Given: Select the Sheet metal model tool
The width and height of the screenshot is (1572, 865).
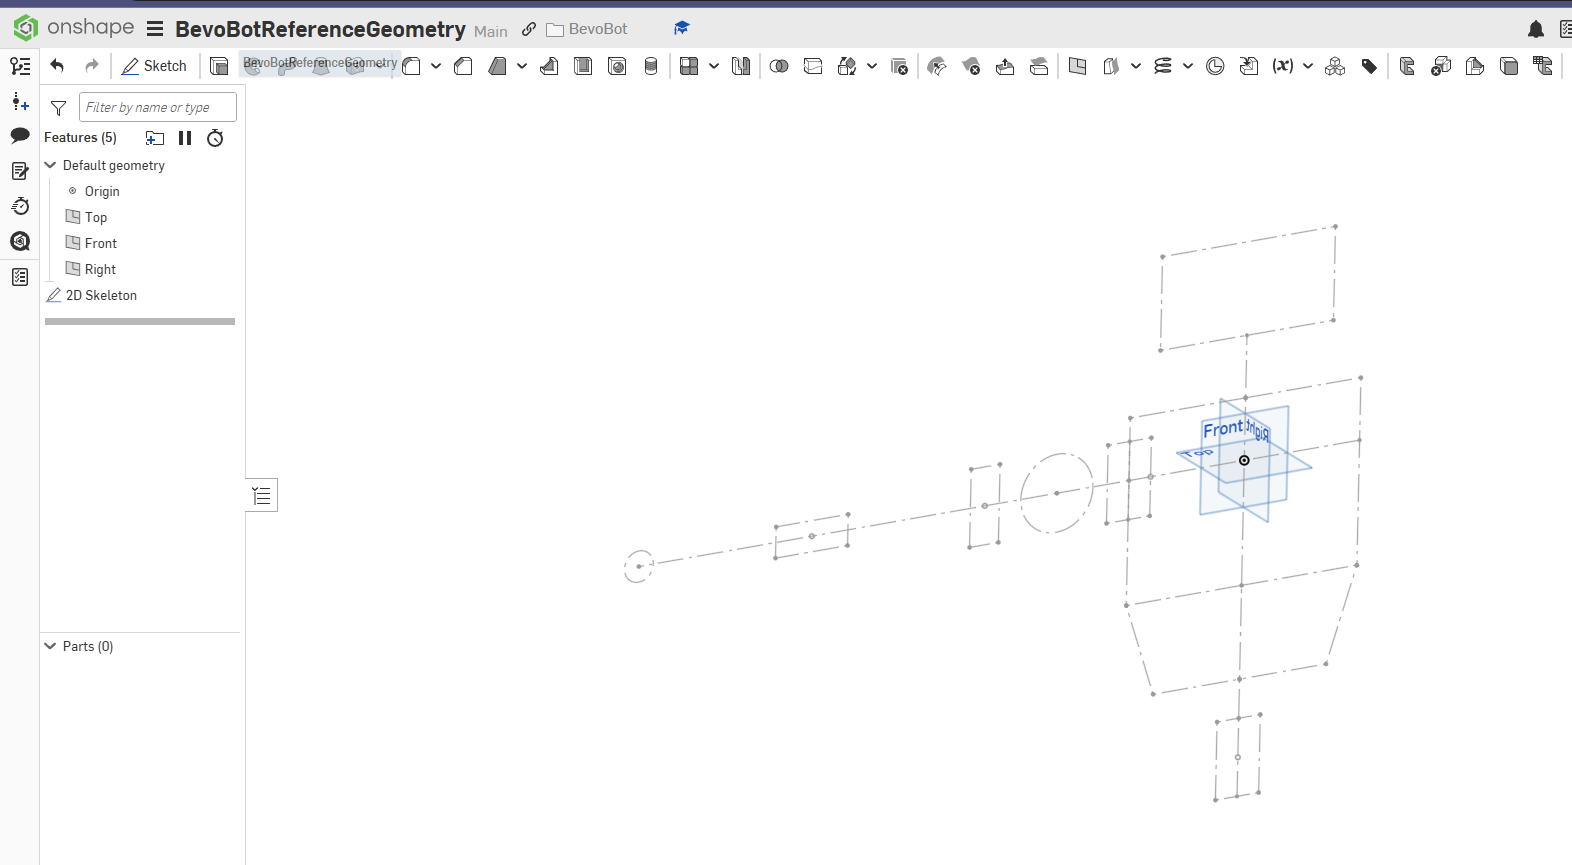Looking at the screenshot, I should coord(1407,66).
